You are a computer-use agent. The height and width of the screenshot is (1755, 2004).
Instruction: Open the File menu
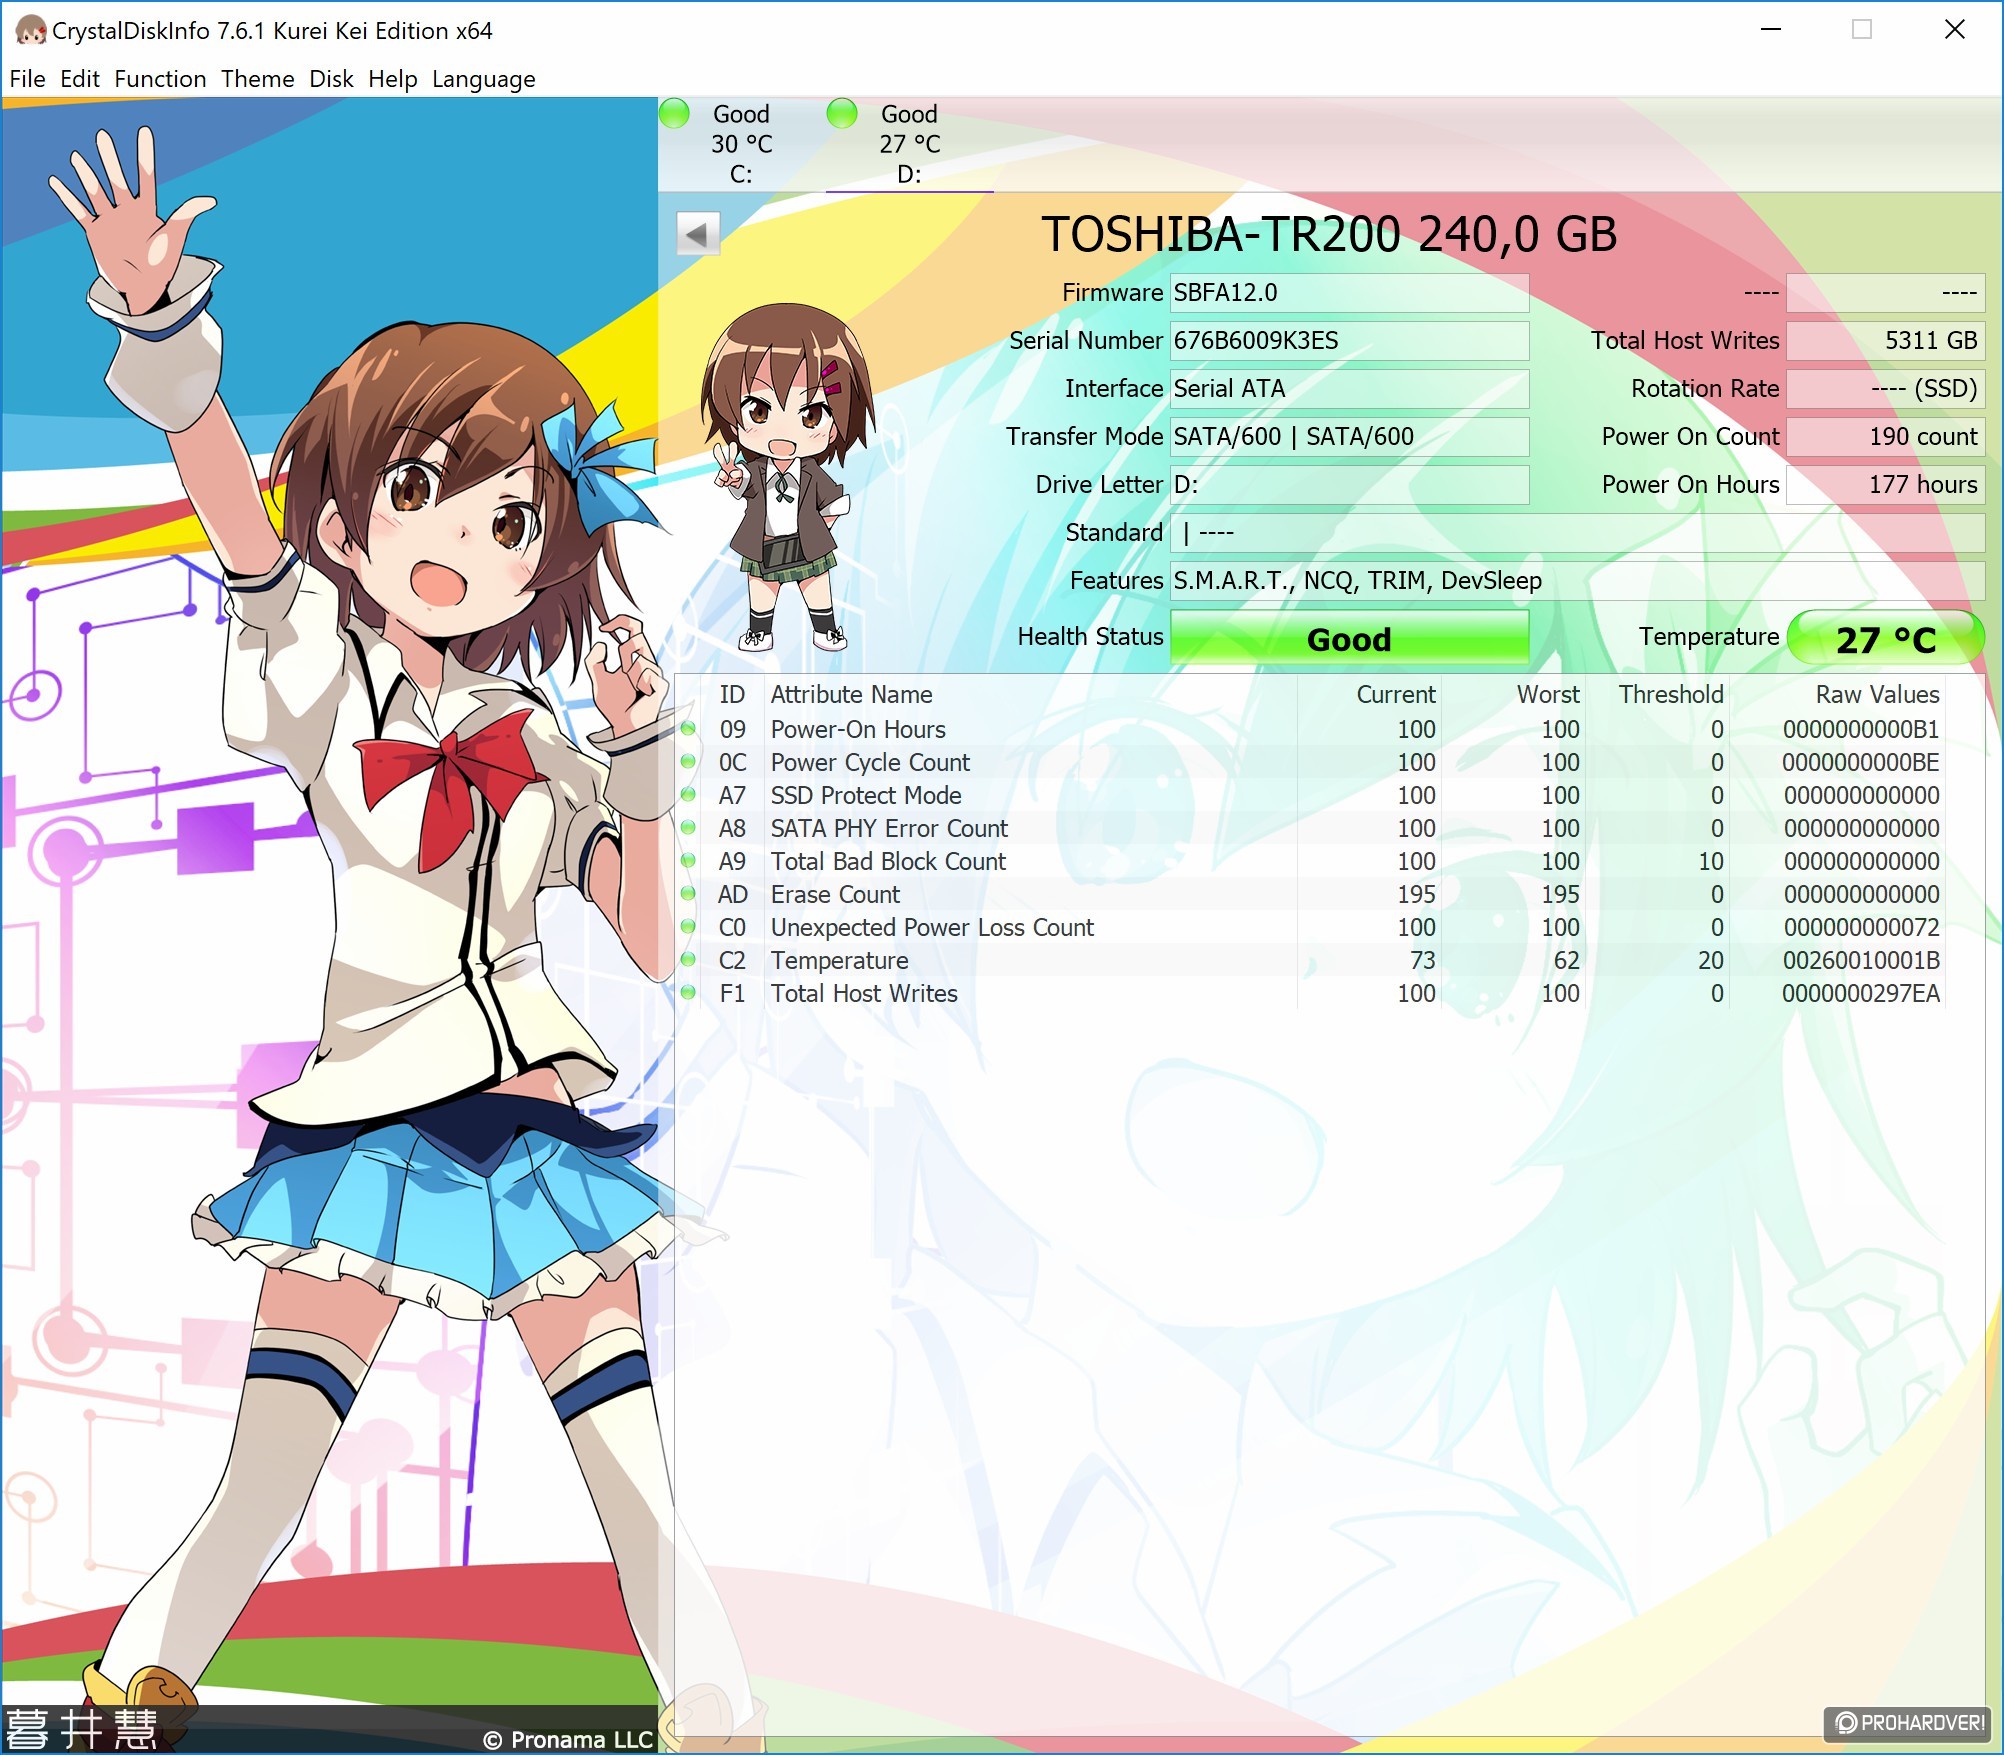click(27, 79)
